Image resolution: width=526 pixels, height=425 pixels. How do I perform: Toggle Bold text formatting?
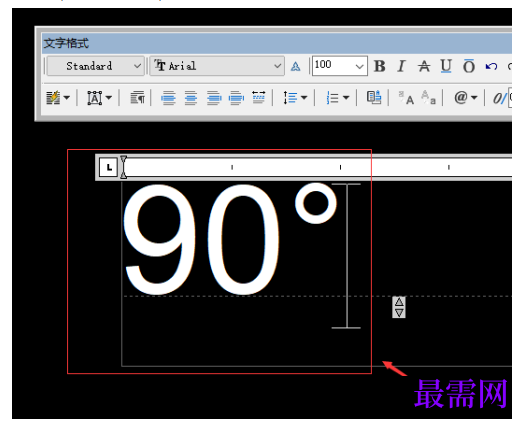(x=379, y=66)
